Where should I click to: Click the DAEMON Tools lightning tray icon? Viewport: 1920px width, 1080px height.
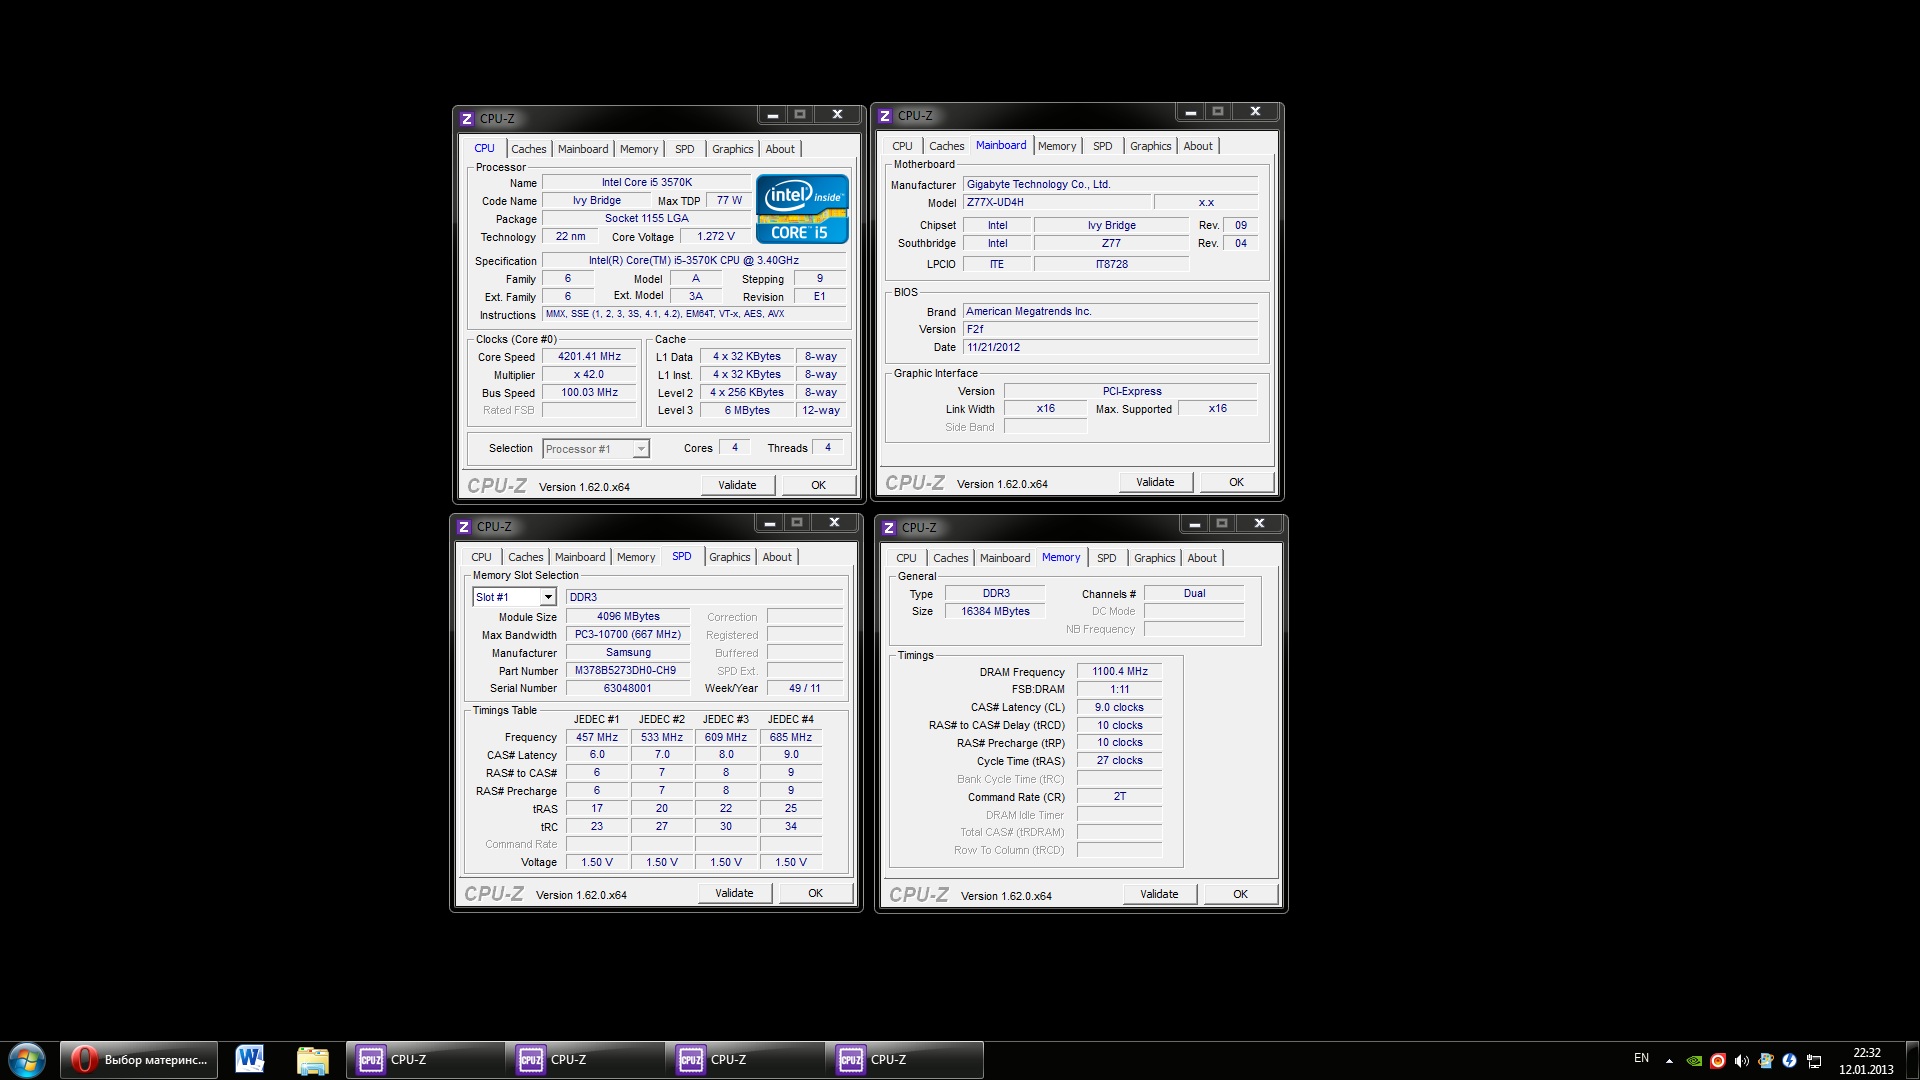point(1790,1060)
